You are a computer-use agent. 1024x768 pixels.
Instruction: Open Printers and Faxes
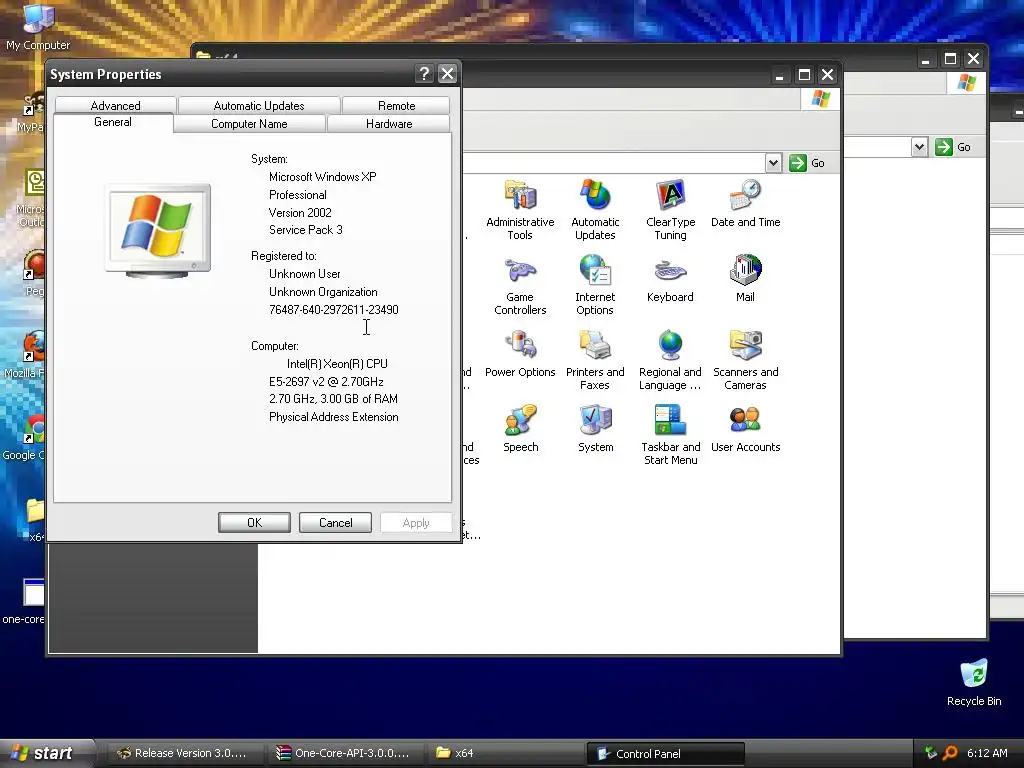pos(595,360)
